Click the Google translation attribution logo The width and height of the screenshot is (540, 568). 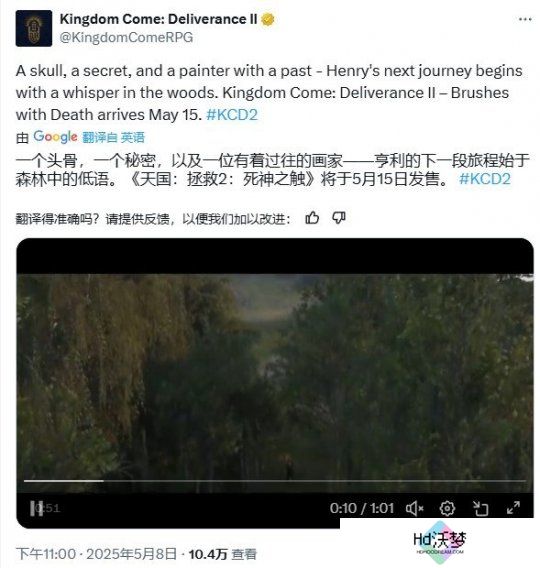point(55,137)
